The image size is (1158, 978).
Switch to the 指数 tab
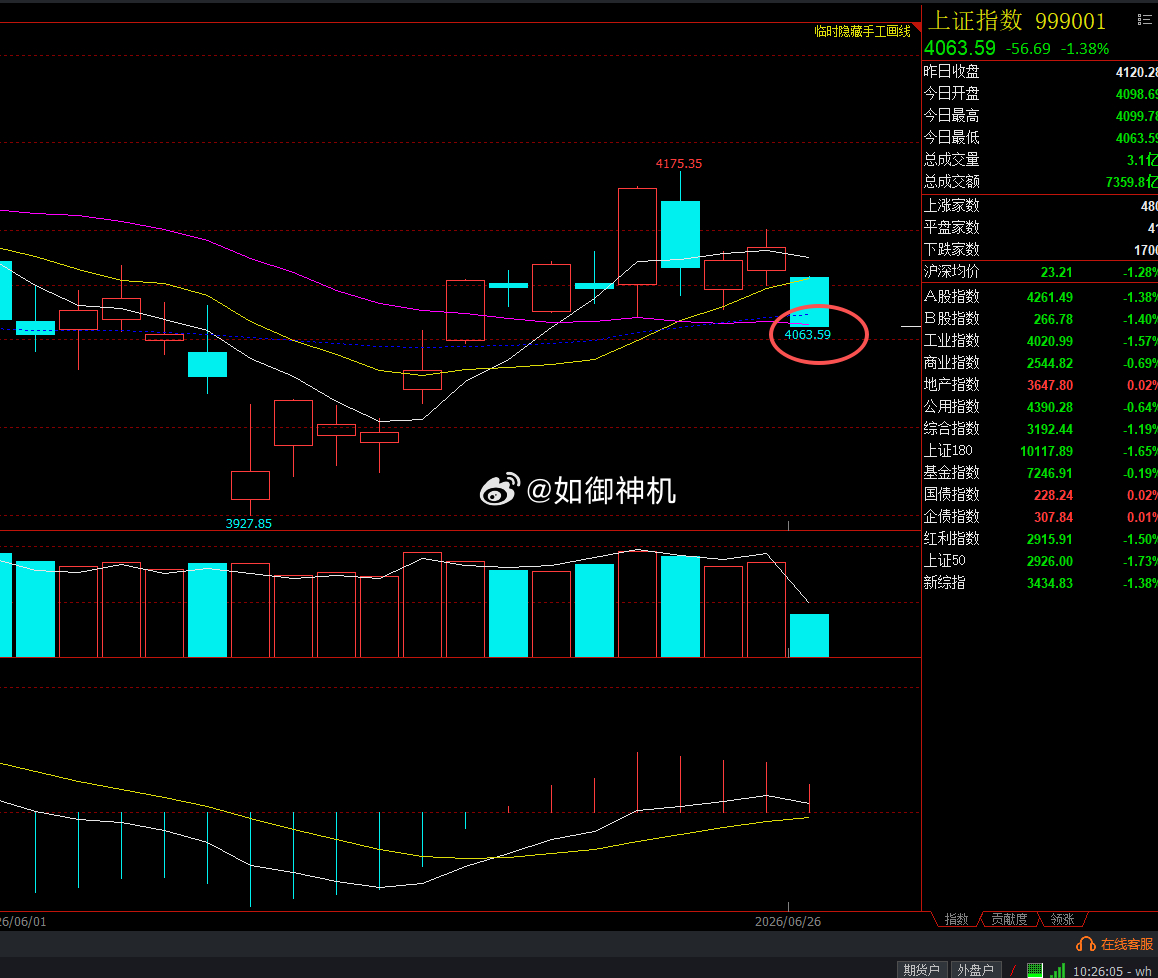point(956,919)
